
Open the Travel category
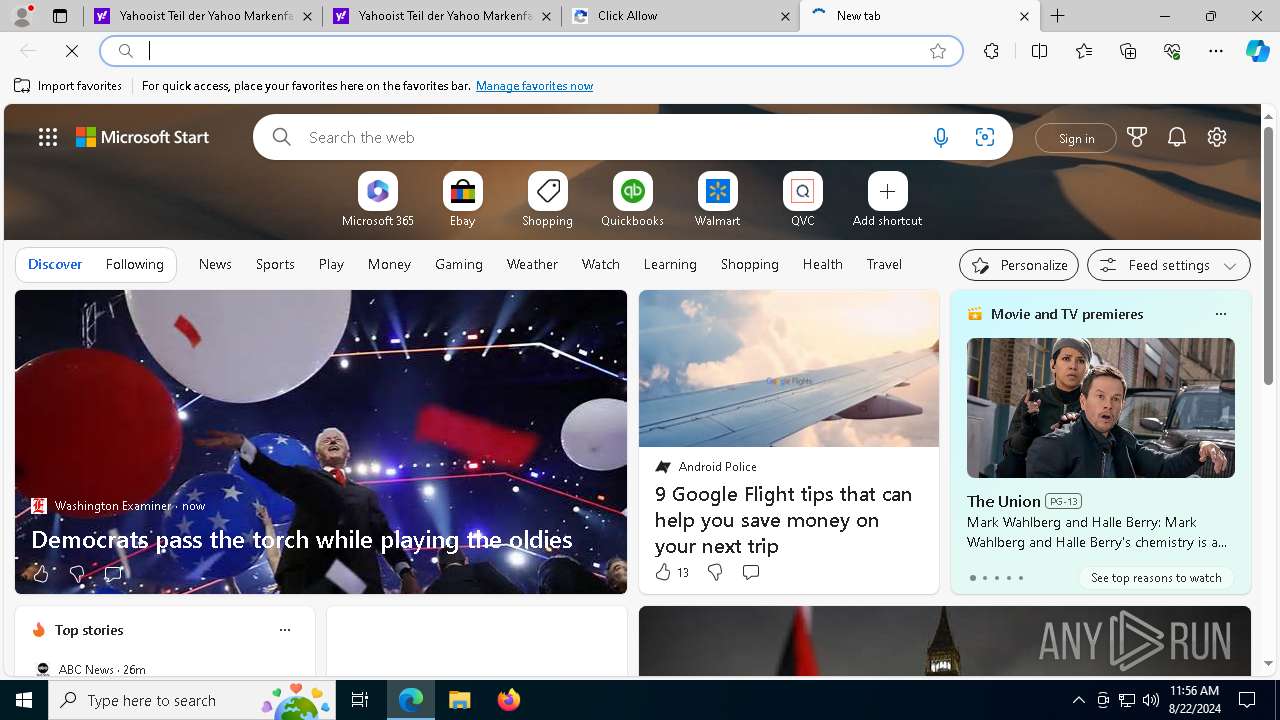coord(884,264)
